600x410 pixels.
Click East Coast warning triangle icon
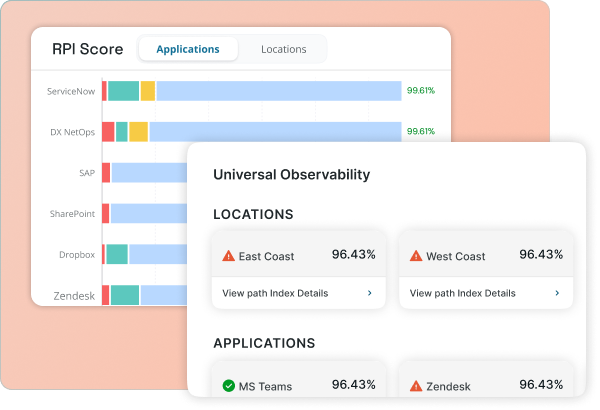pyautogui.click(x=228, y=256)
